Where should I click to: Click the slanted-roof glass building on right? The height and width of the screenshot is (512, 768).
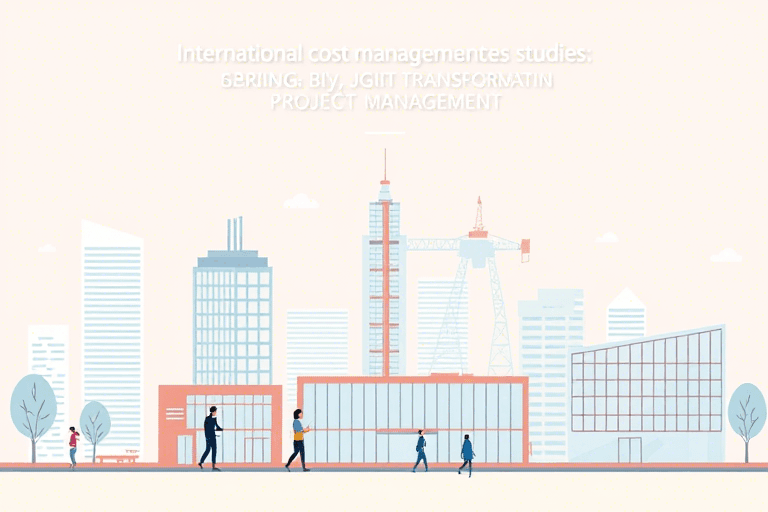click(648, 395)
